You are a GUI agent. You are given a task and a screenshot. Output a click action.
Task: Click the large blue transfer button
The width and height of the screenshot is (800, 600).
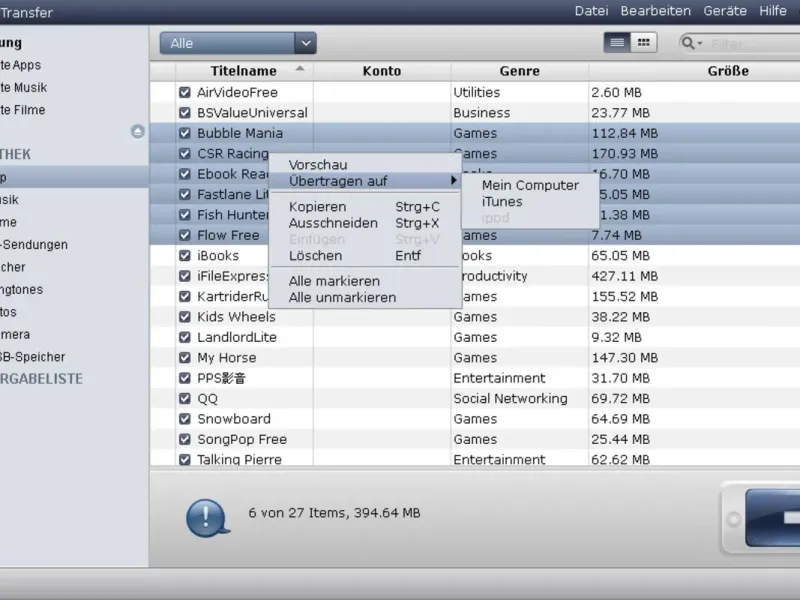point(772,518)
